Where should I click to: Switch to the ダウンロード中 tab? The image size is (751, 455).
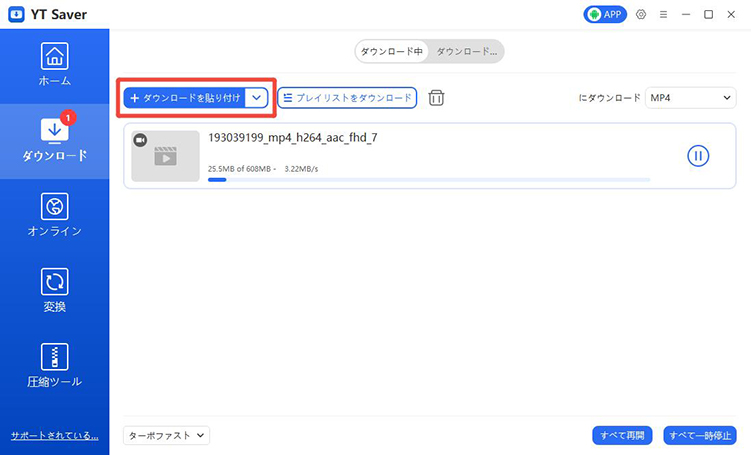coord(391,51)
